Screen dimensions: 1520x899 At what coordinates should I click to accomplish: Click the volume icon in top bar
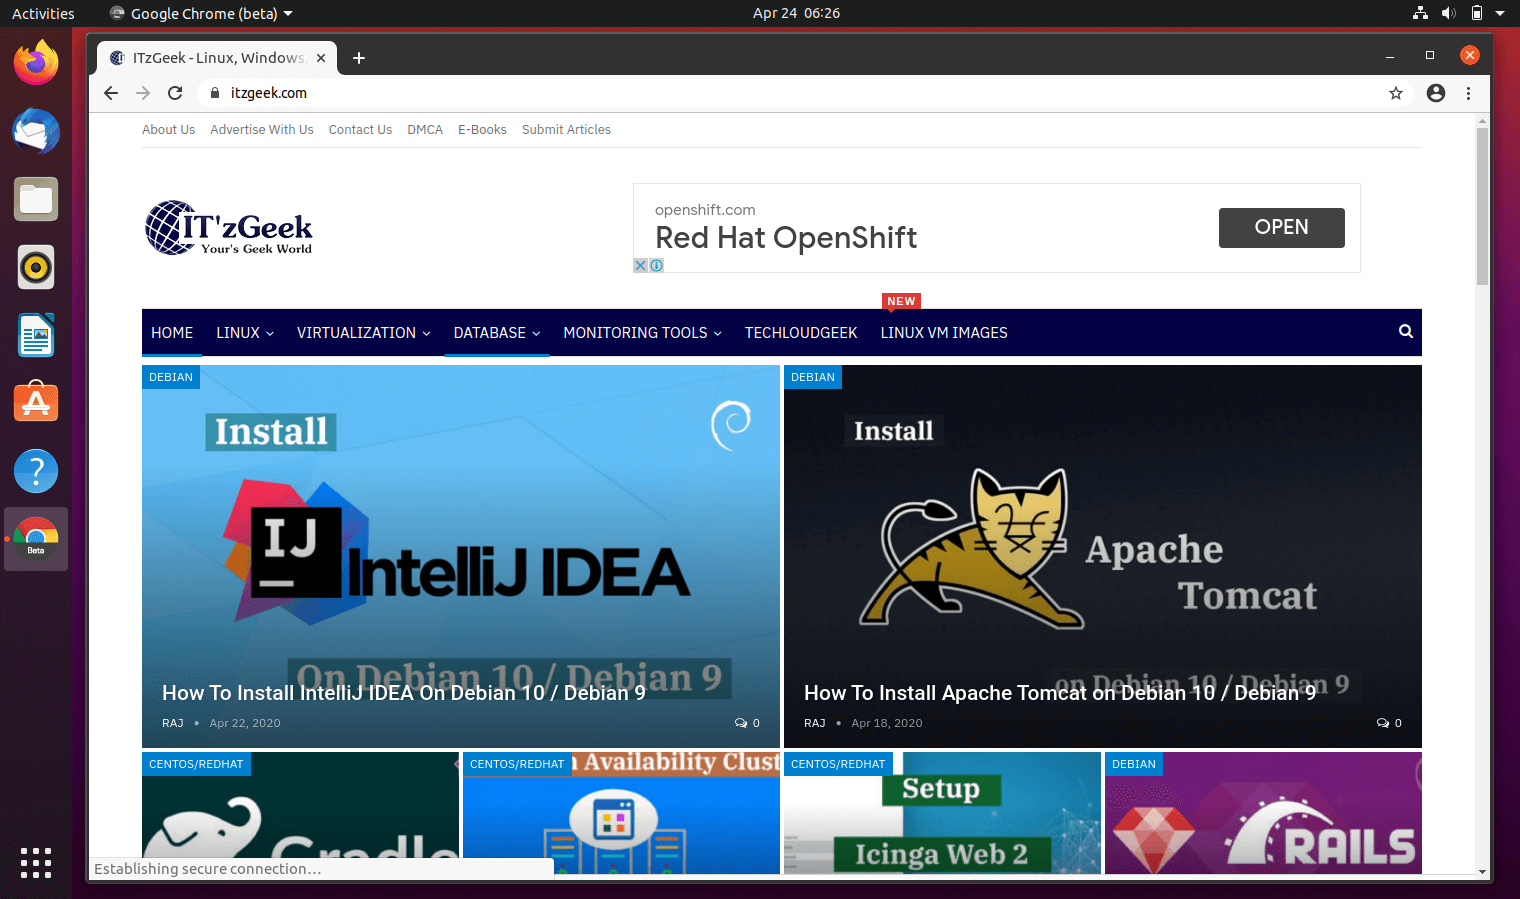tap(1448, 13)
